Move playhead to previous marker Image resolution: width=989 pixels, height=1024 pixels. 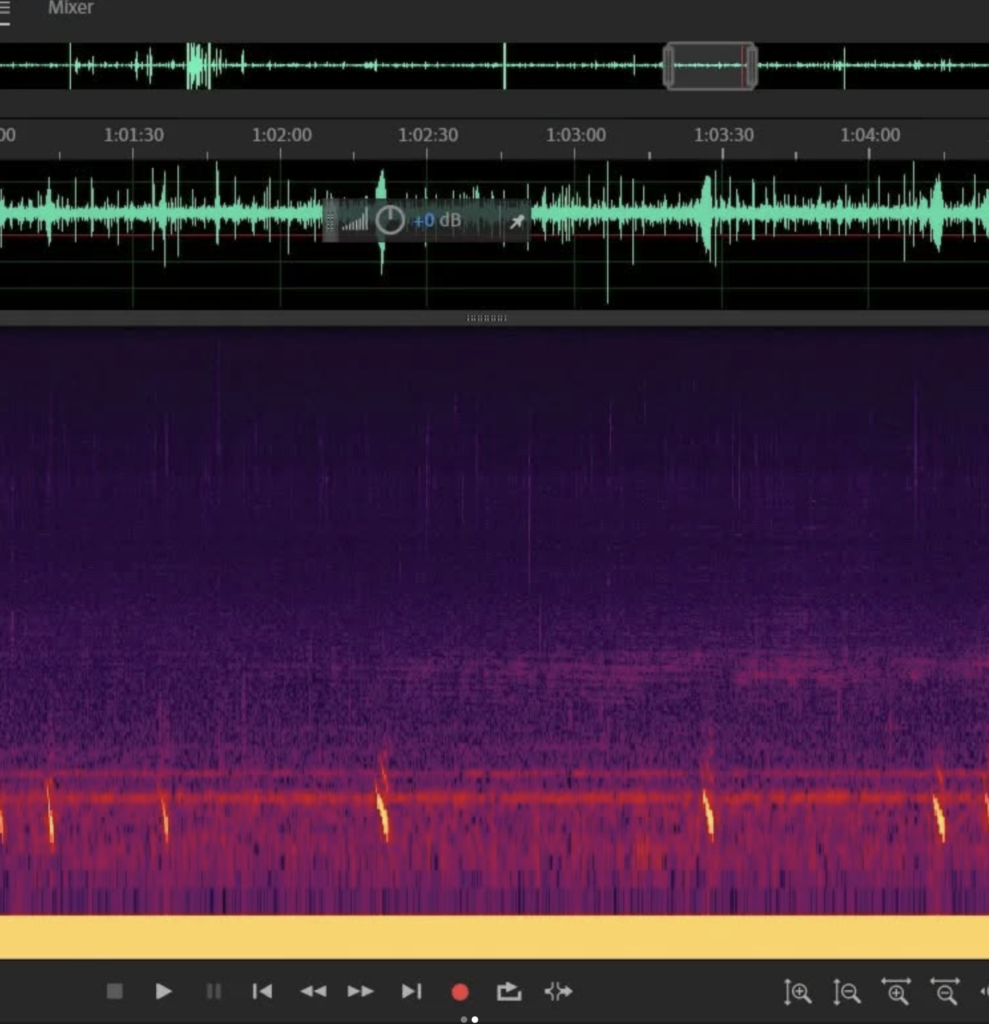pyautogui.click(x=262, y=991)
